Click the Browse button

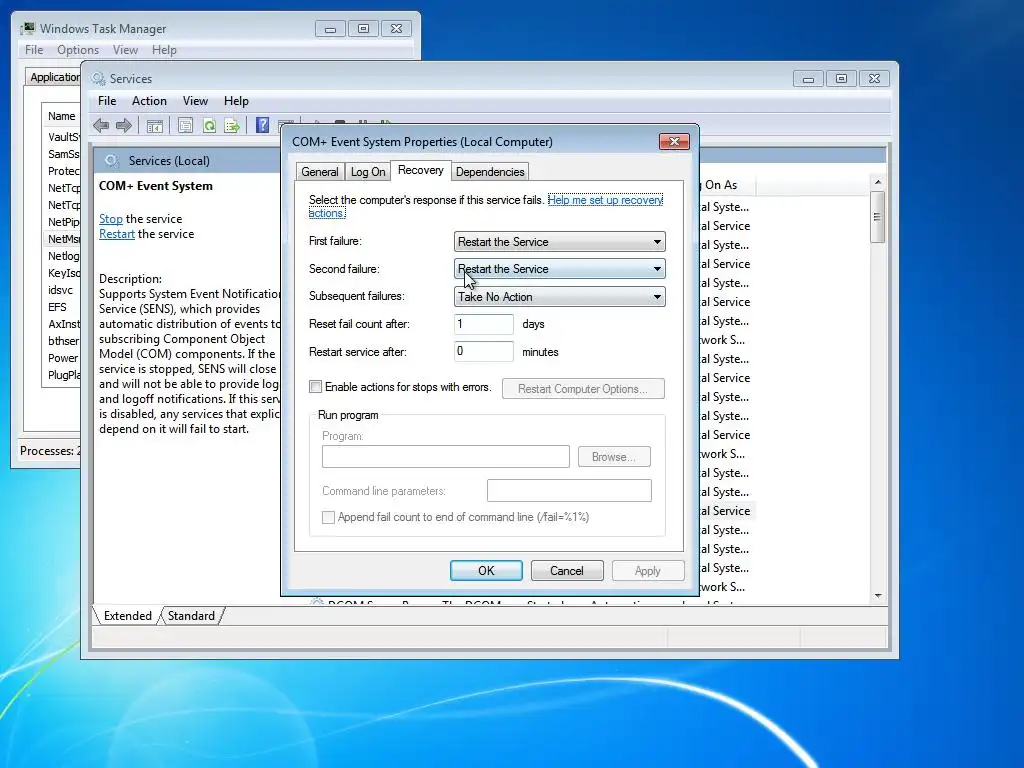tap(614, 456)
